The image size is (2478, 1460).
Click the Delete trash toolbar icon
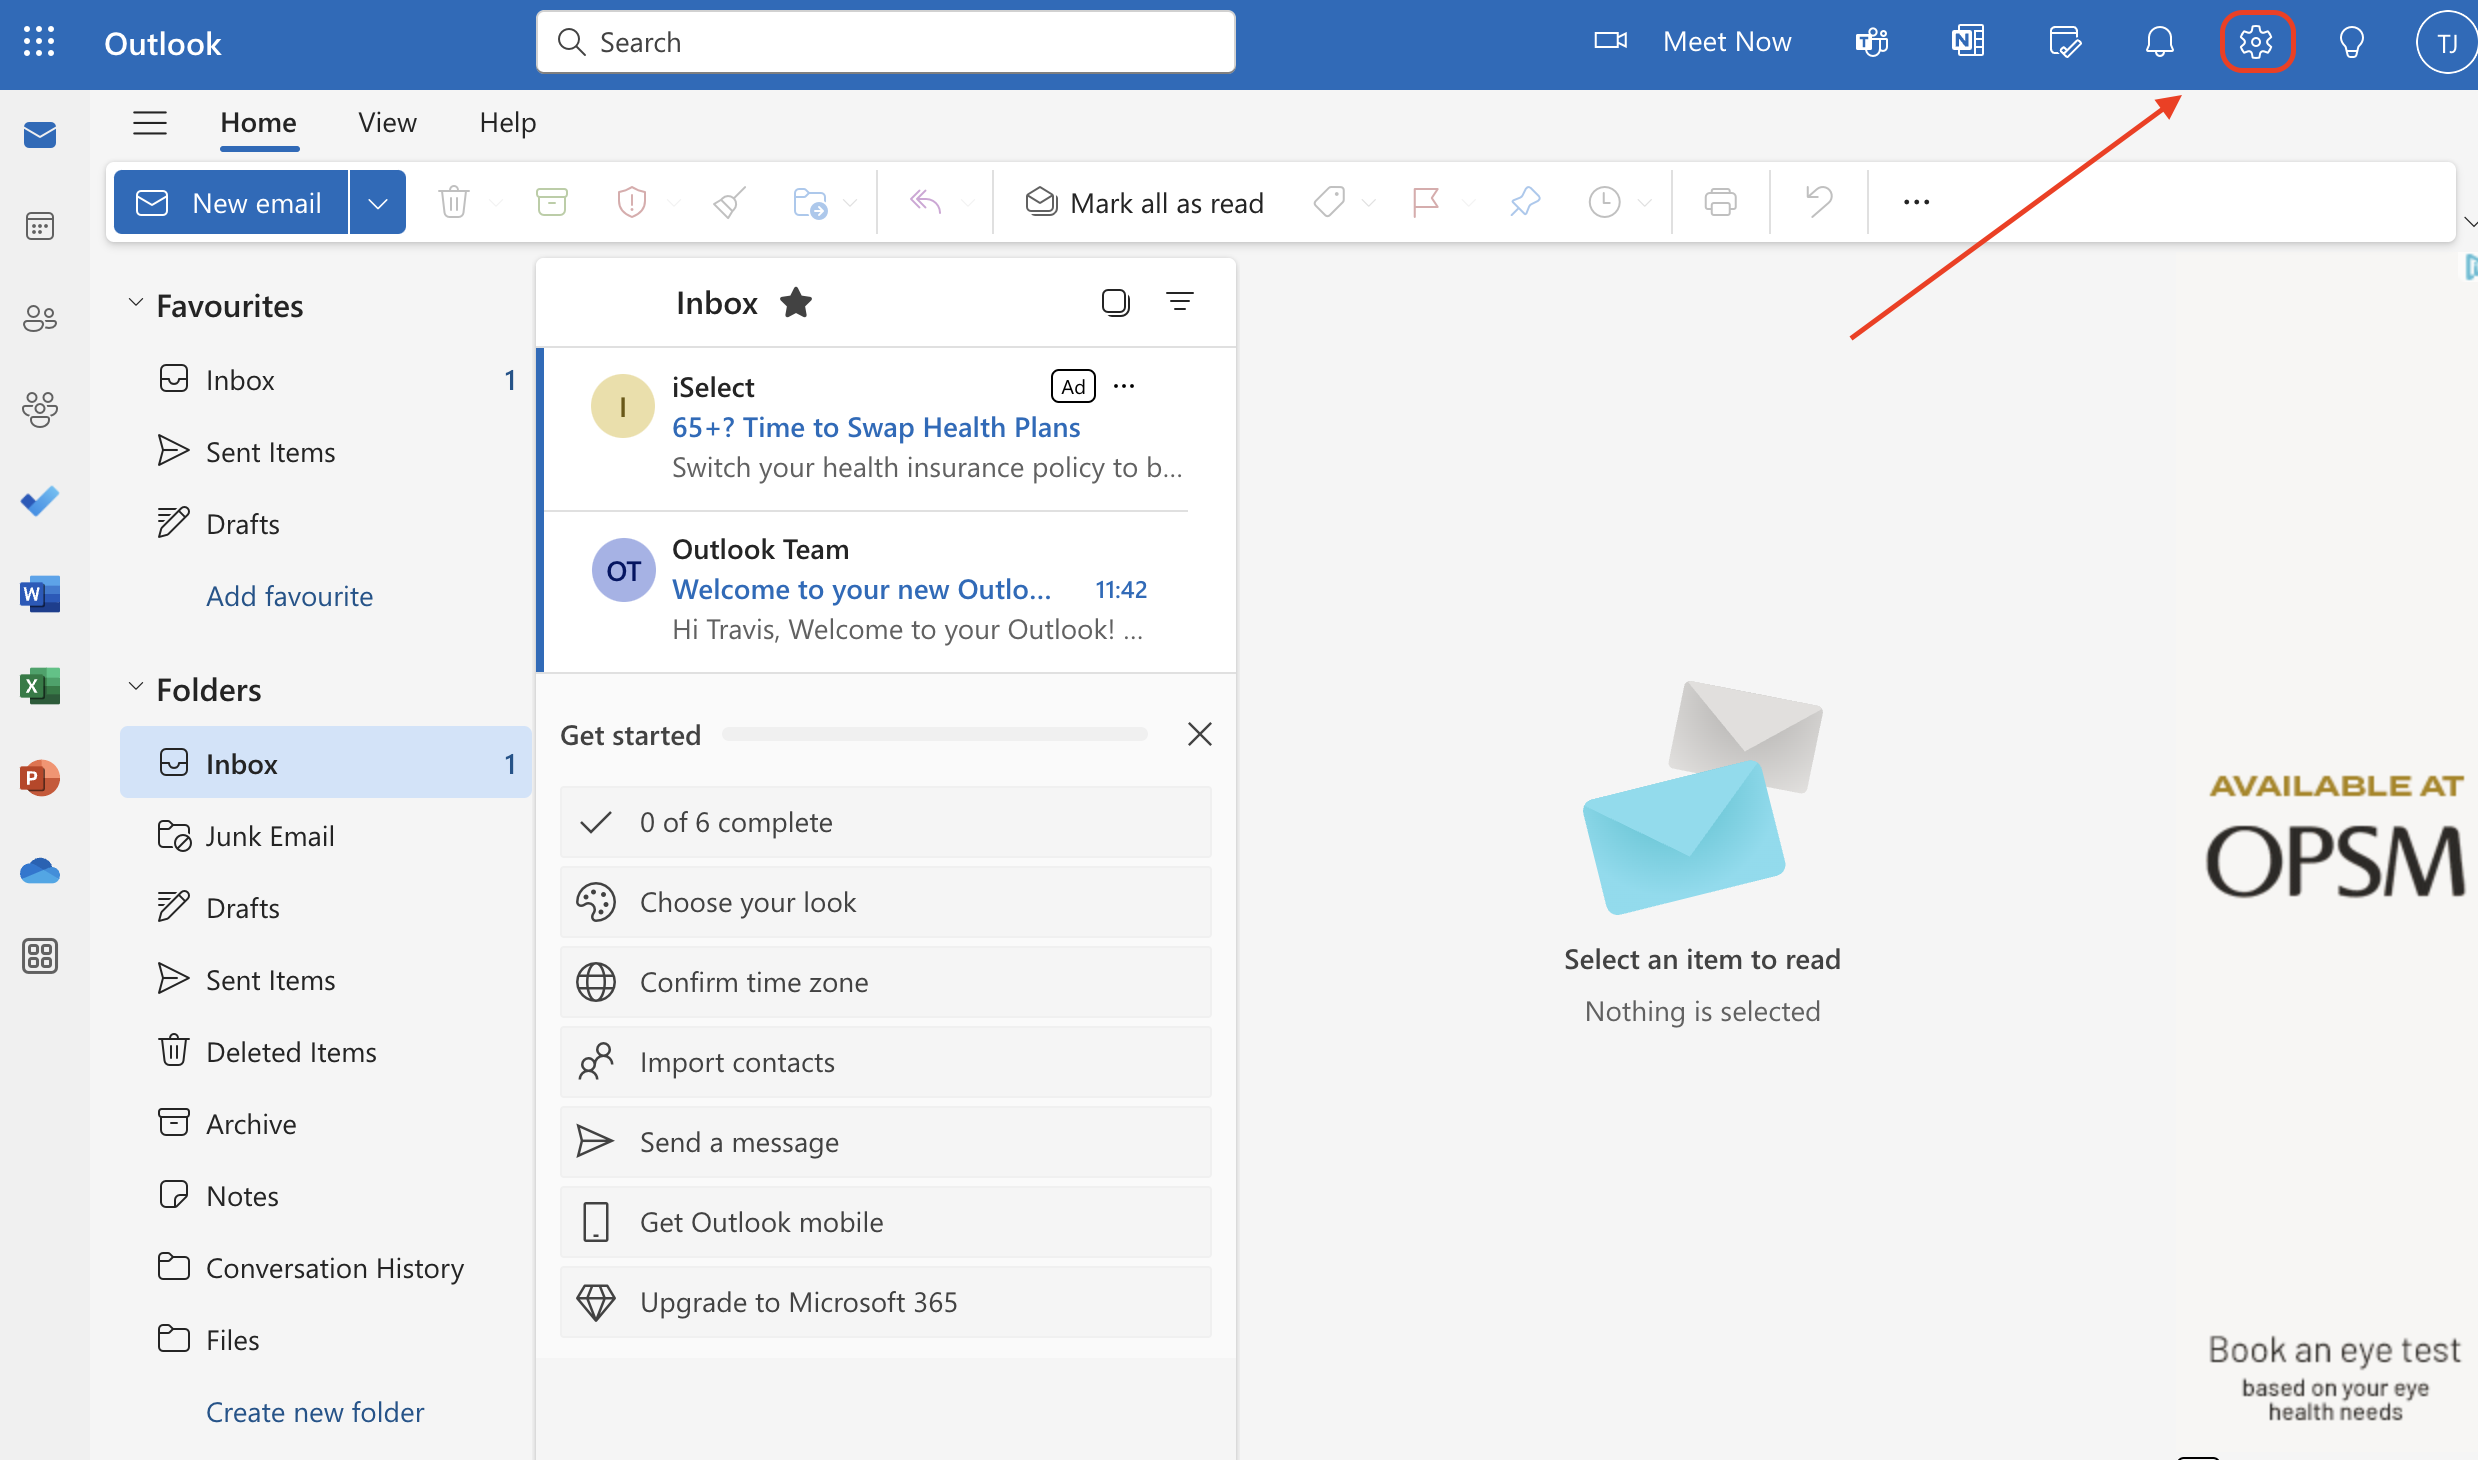click(x=454, y=202)
